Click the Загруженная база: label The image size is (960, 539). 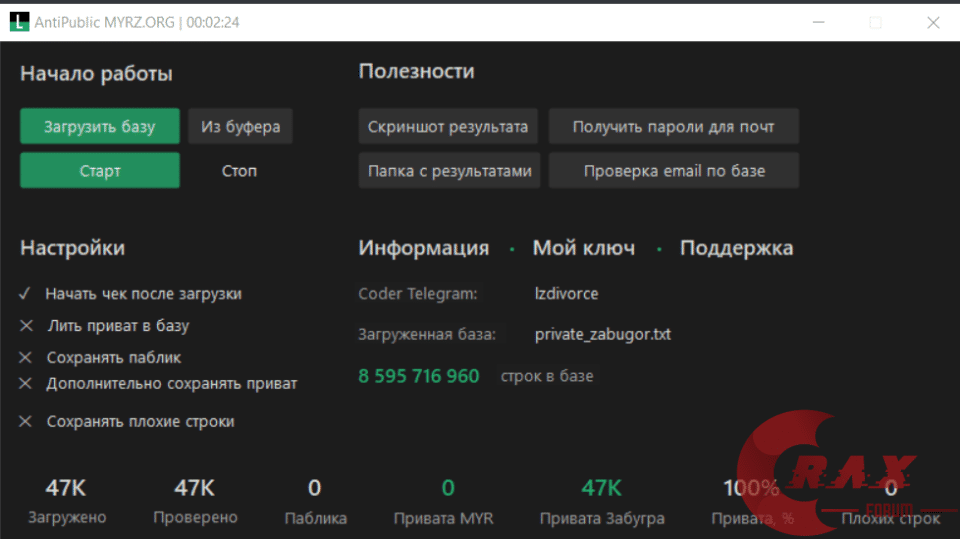click(427, 334)
